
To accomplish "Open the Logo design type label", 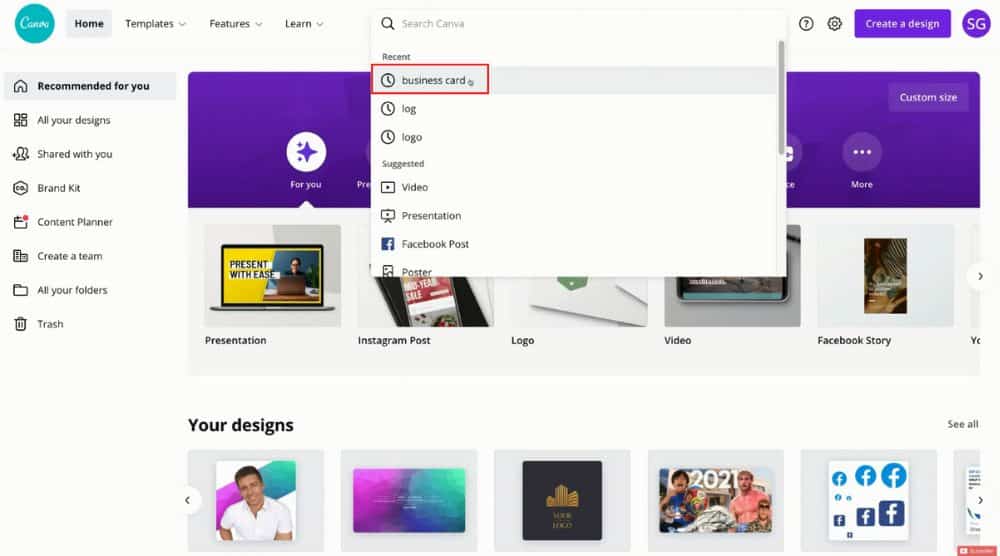I will 522,340.
